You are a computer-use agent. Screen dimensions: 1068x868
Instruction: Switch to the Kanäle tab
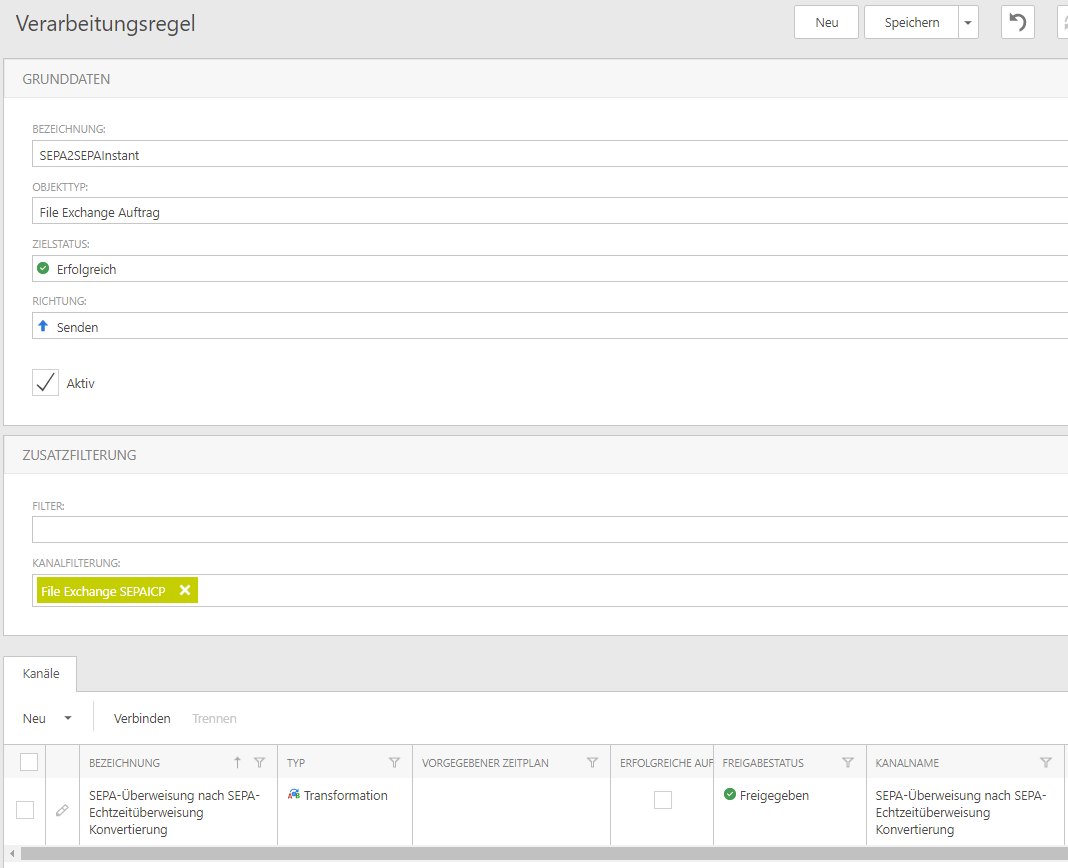point(41,673)
